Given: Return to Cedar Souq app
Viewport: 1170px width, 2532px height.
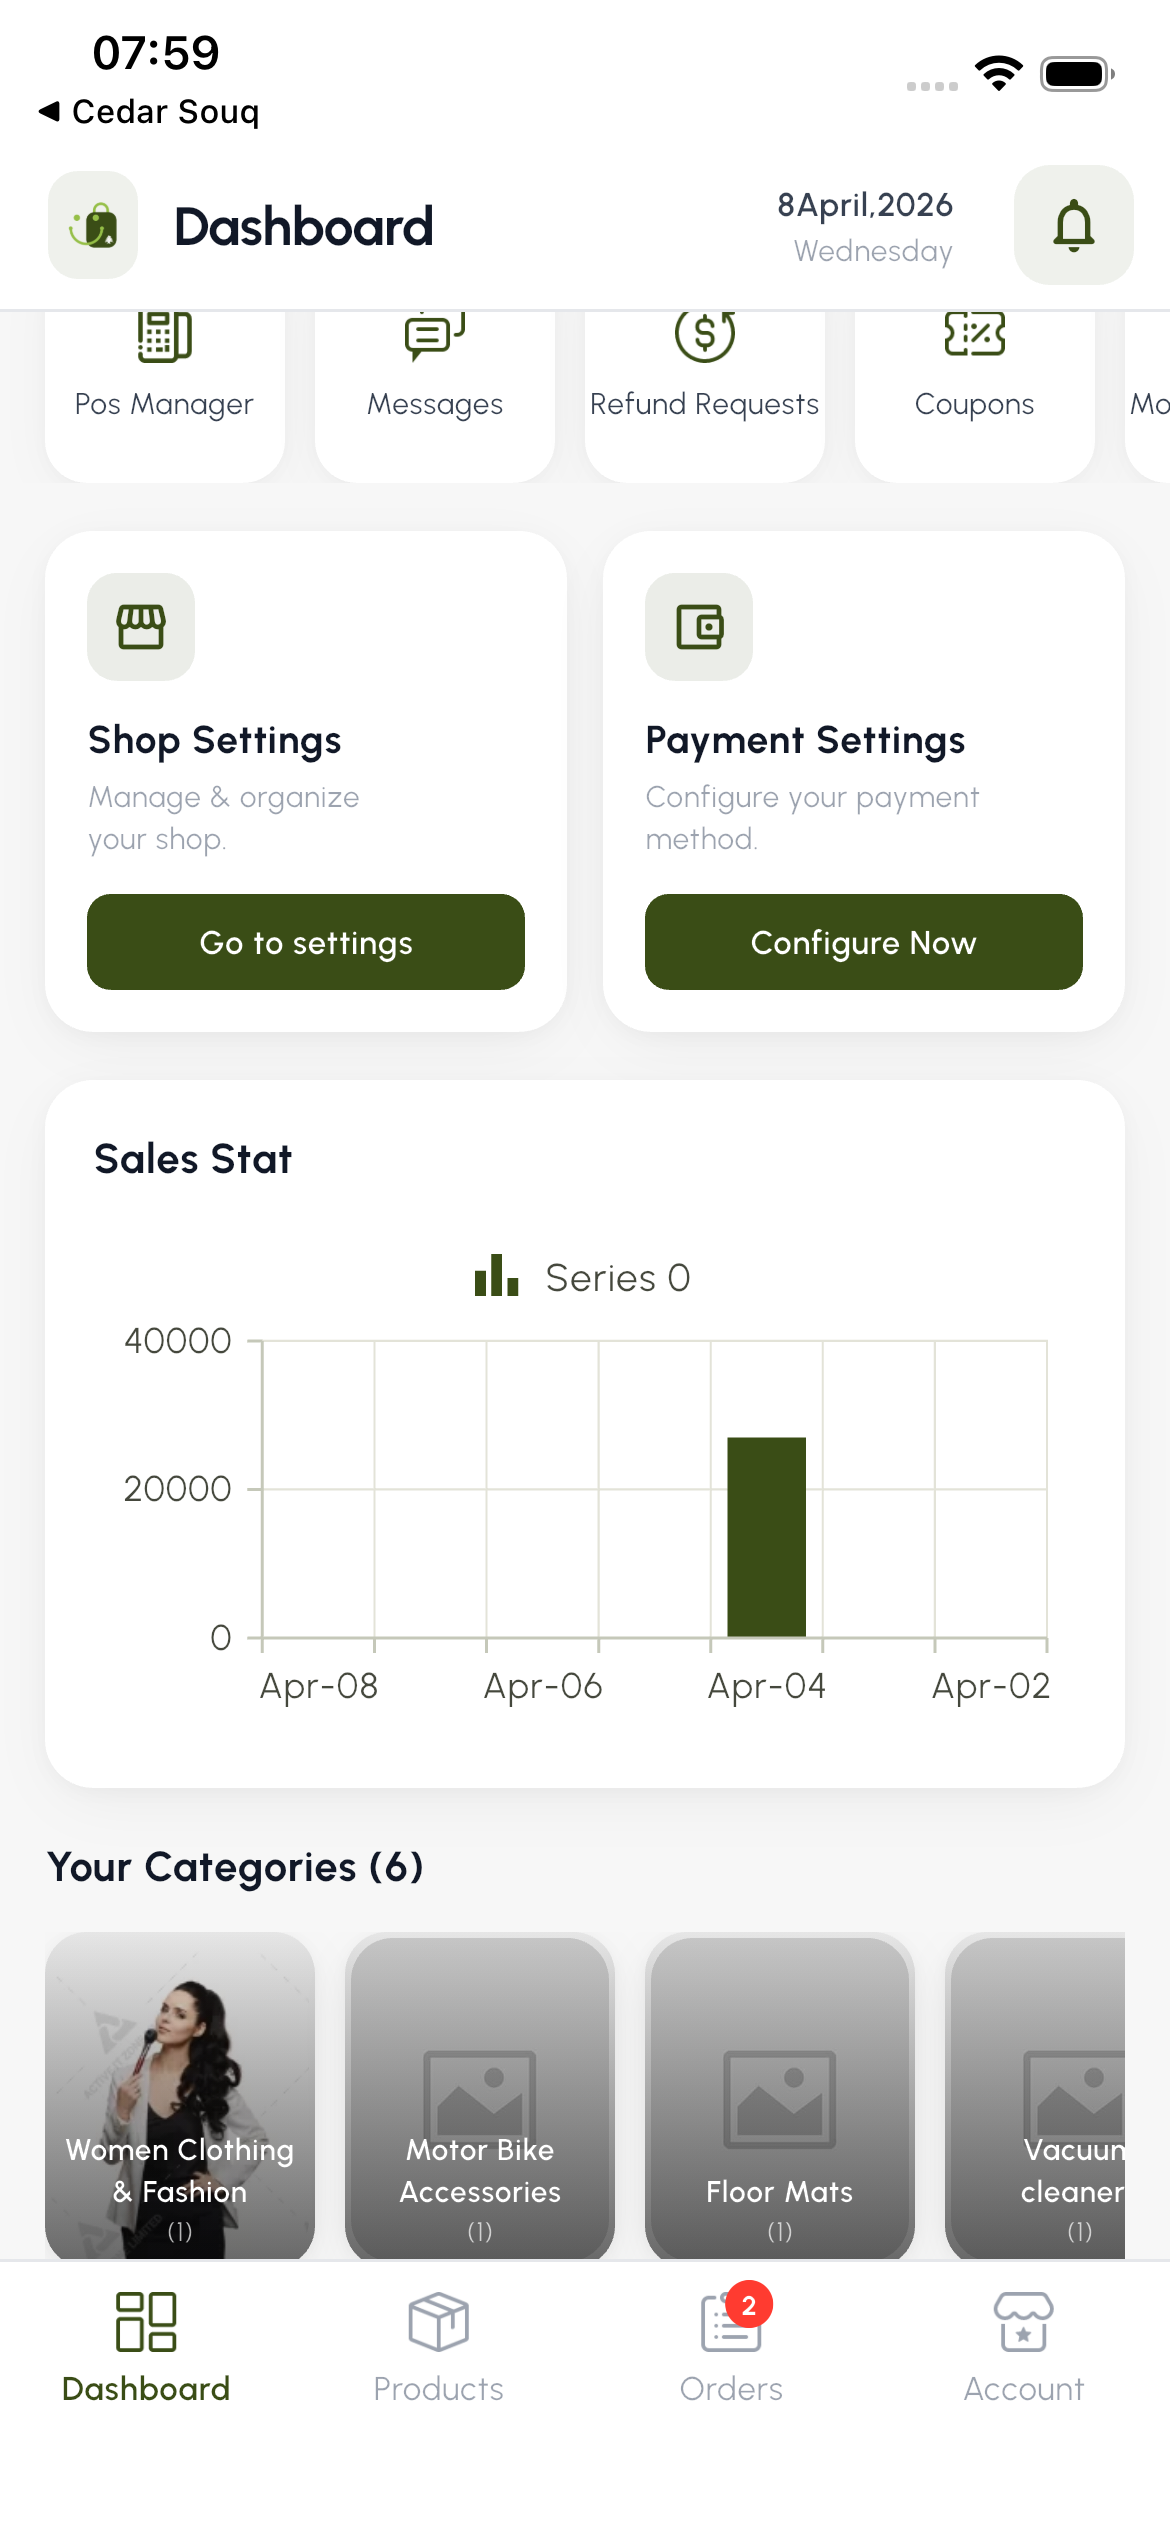Looking at the screenshot, I should (150, 111).
